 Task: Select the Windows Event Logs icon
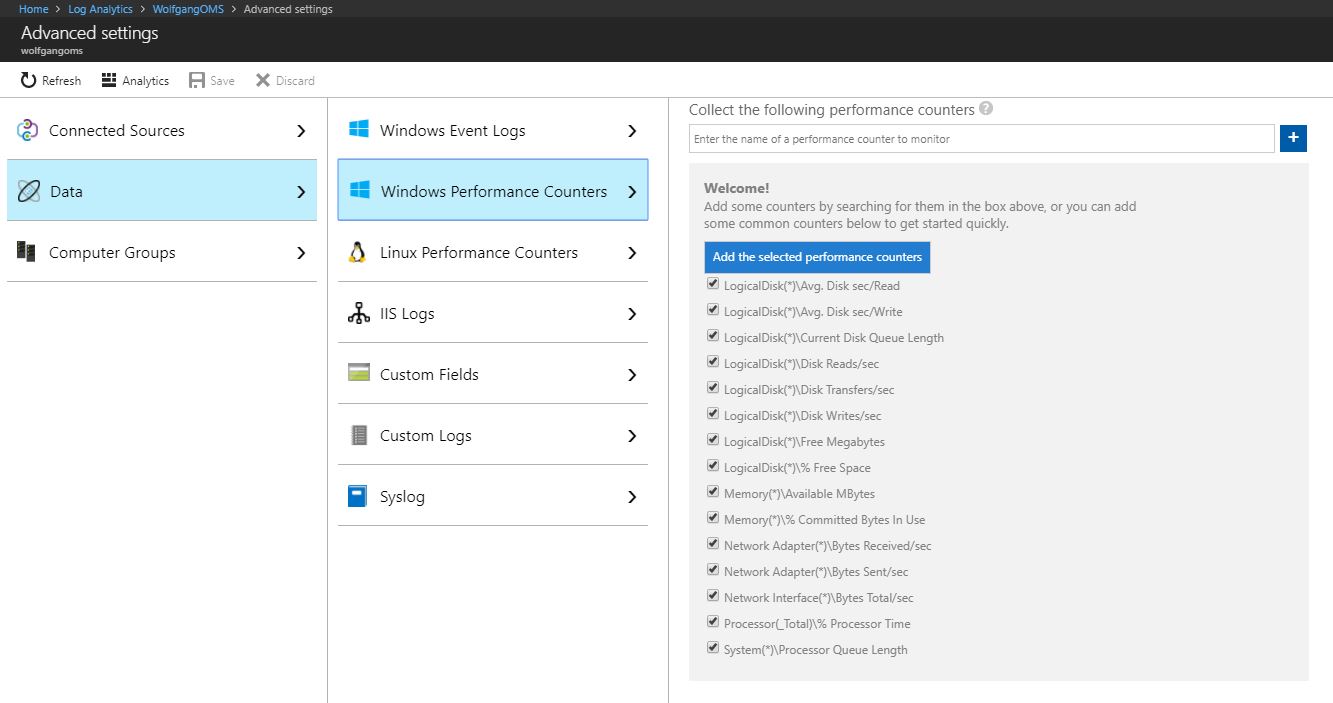coord(360,130)
